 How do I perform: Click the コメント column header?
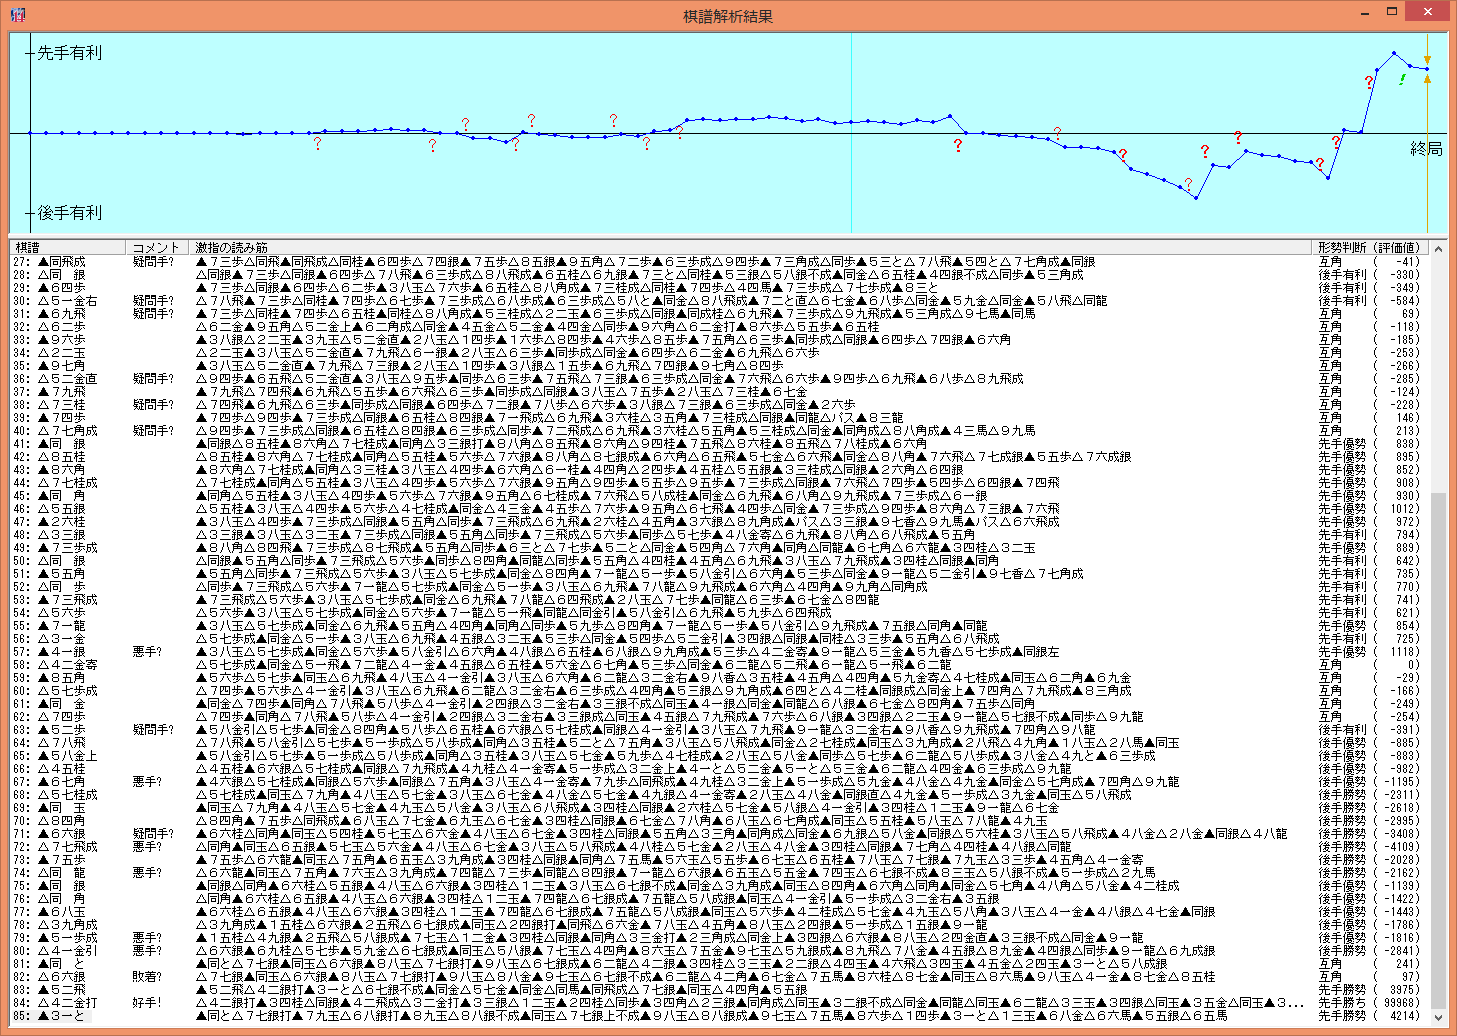point(156,247)
